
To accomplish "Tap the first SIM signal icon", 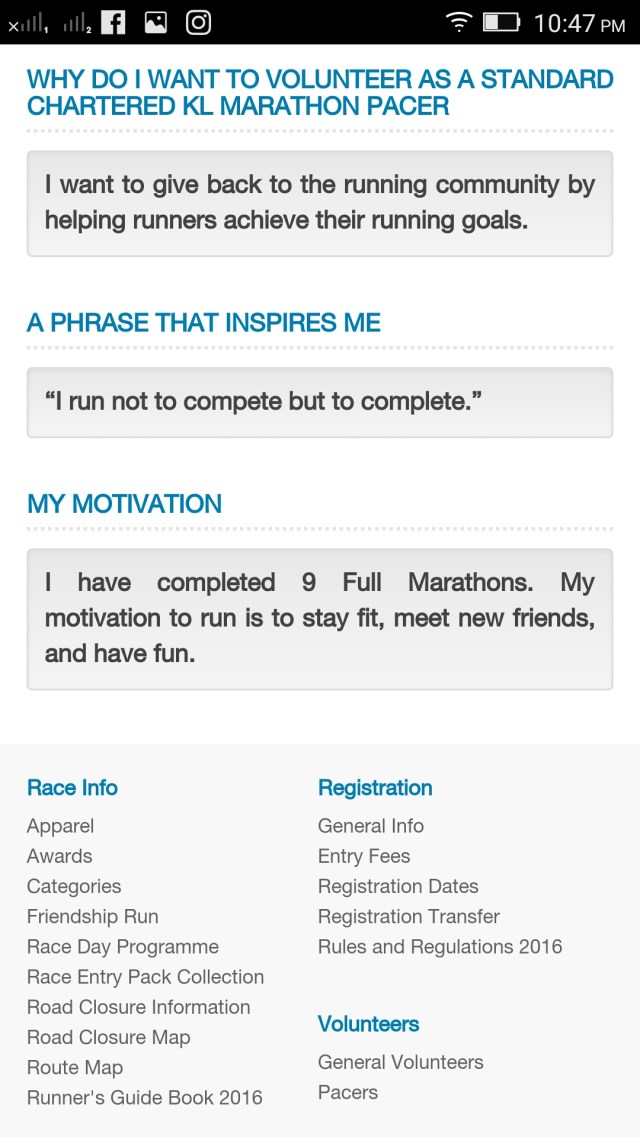I will point(28,23).
